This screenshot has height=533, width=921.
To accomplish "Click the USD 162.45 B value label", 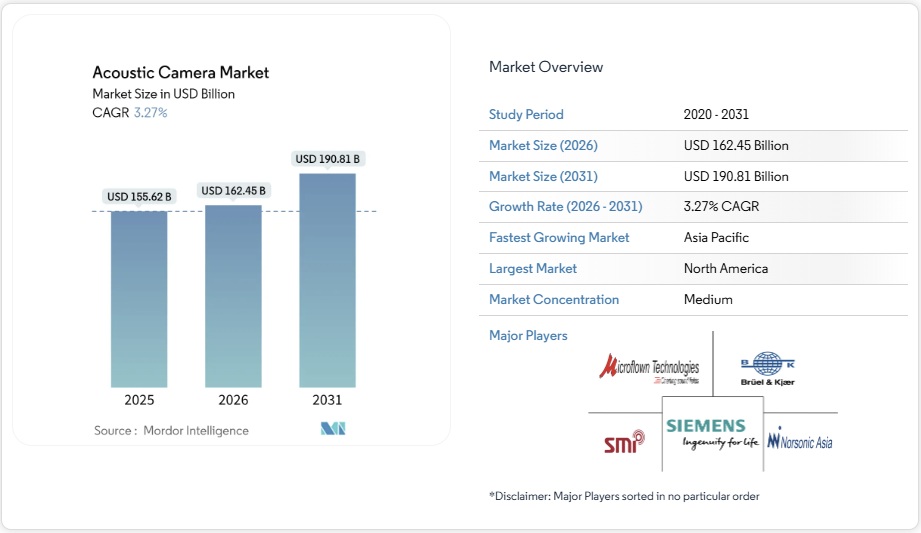I will [233, 190].
